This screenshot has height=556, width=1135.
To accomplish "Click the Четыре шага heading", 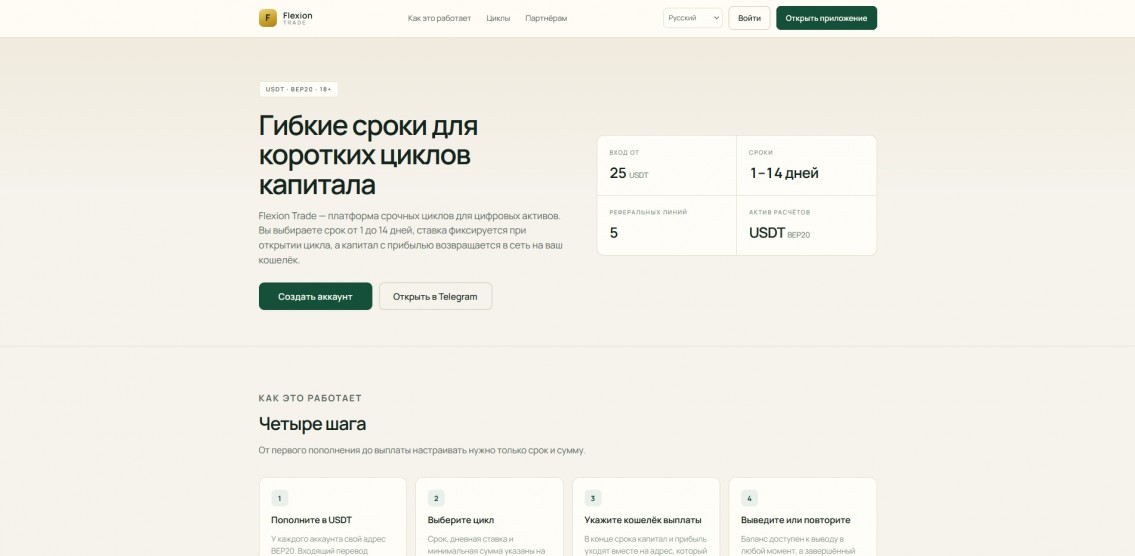I will (312, 424).
